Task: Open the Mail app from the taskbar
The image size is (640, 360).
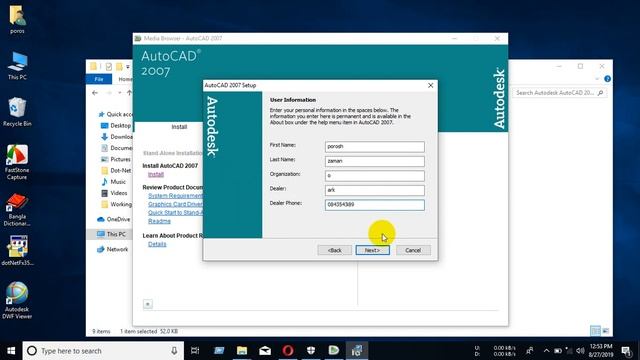Action: (x=265, y=350)
